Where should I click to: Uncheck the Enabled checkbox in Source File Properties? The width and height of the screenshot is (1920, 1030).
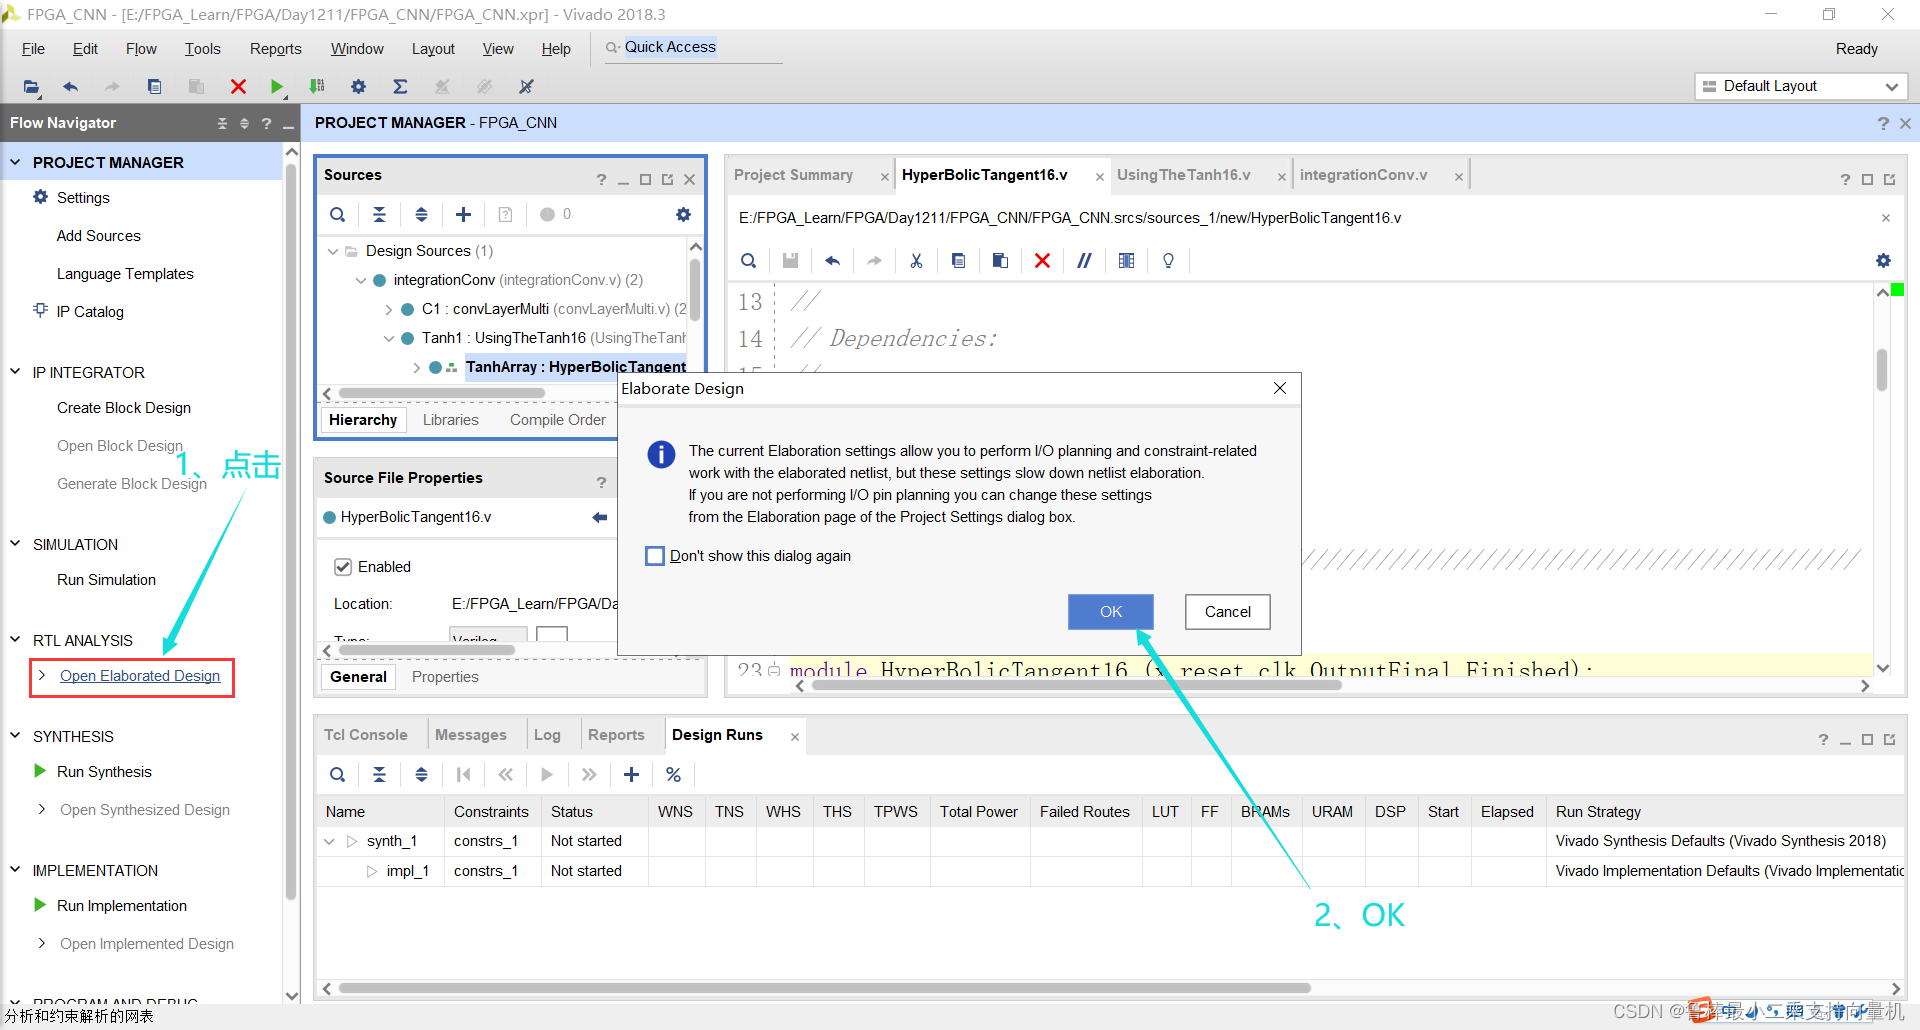[343, 567]
